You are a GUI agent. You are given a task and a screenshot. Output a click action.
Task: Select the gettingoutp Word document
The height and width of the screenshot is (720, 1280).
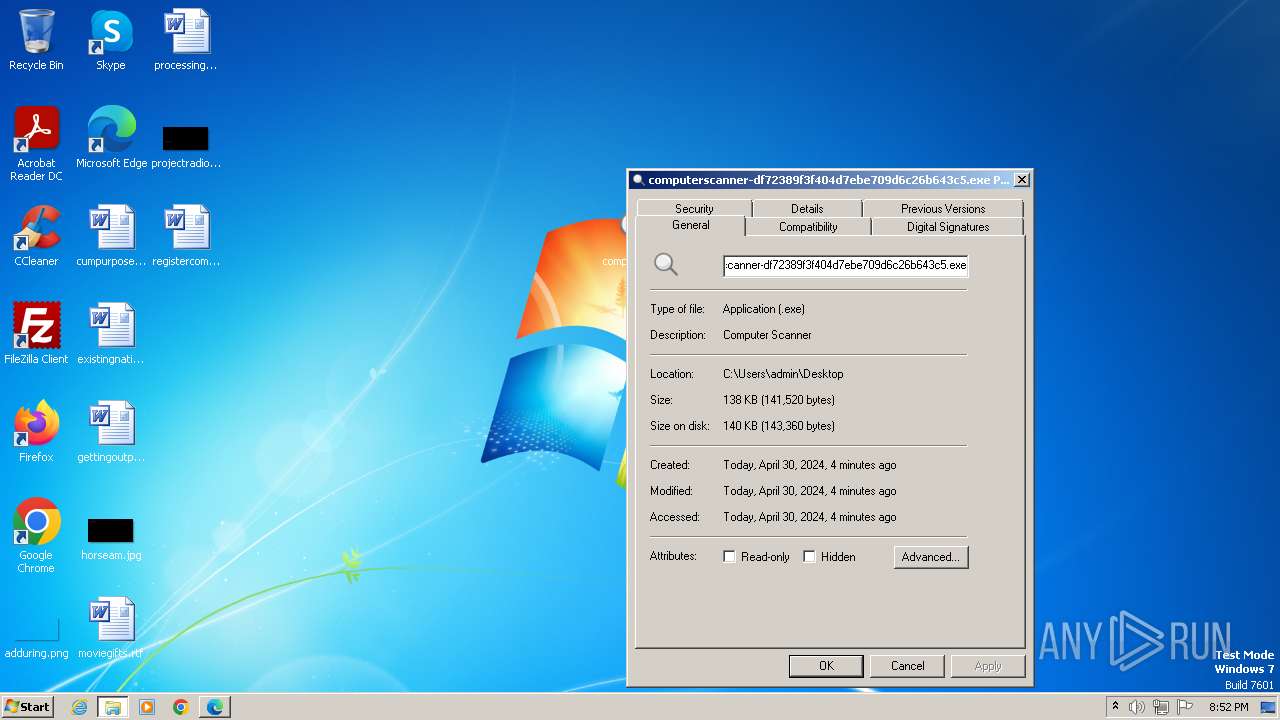[111, 432]
